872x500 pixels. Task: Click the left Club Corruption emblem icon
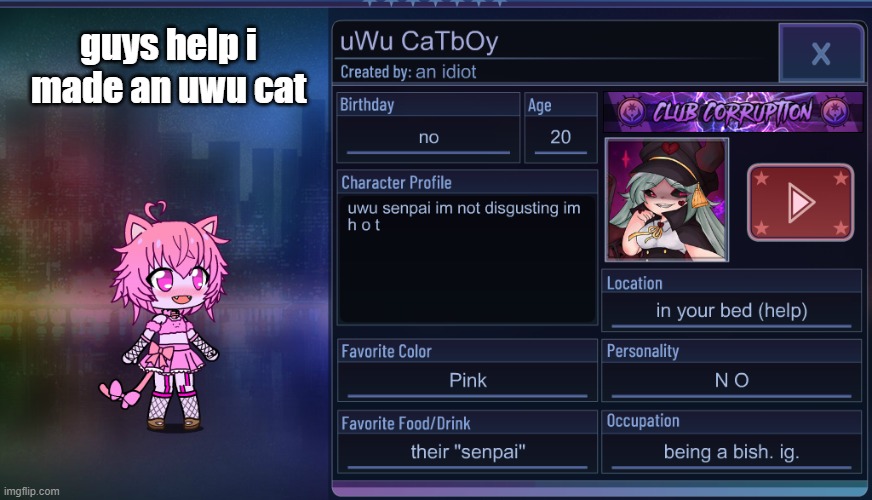point(631,111)
